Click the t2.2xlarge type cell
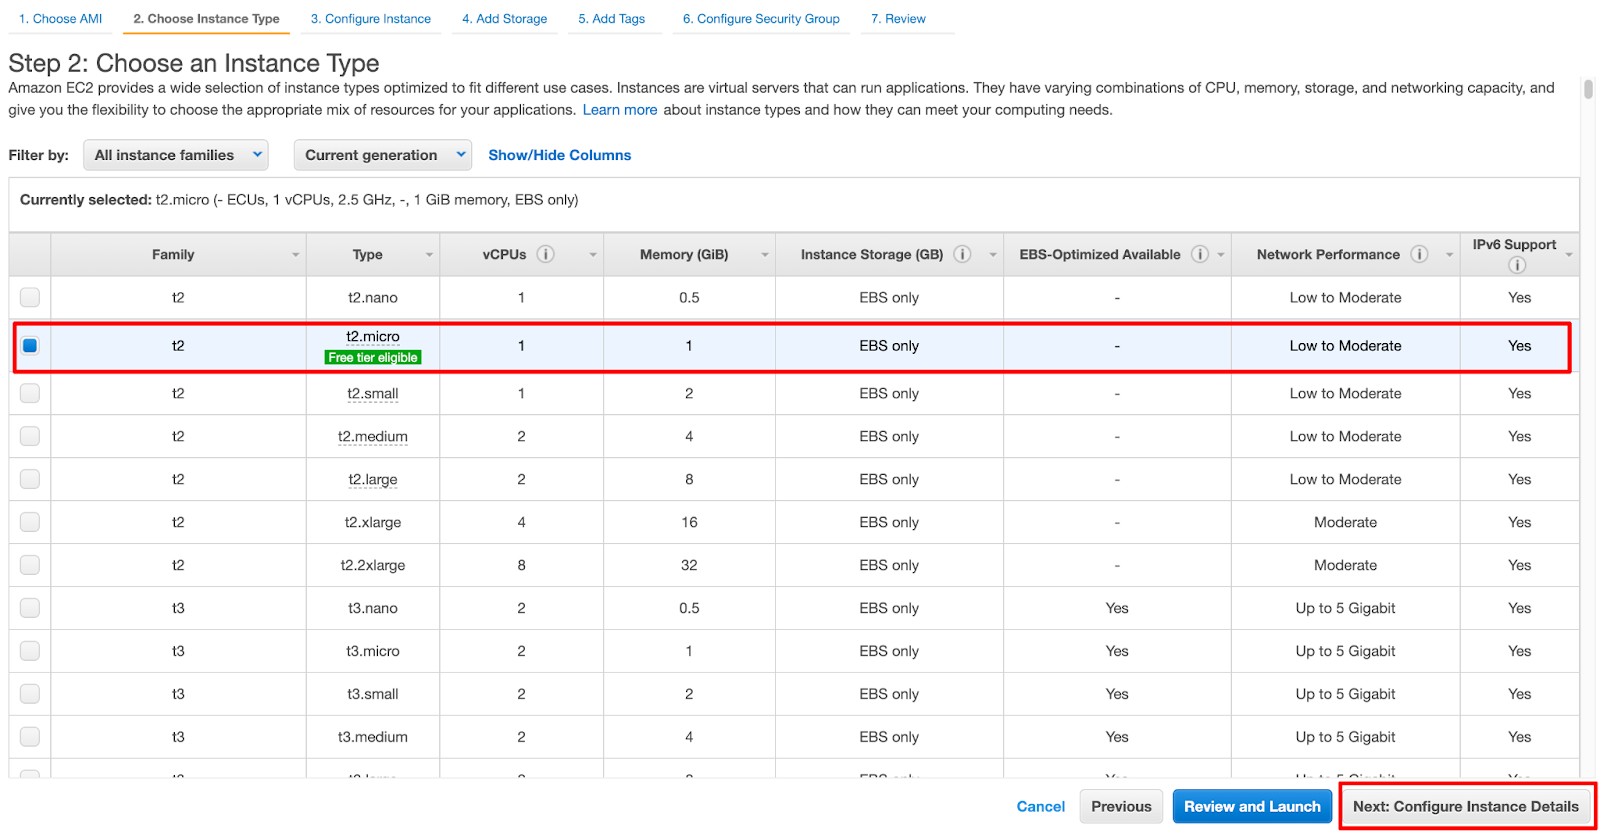 pos(373,565)
